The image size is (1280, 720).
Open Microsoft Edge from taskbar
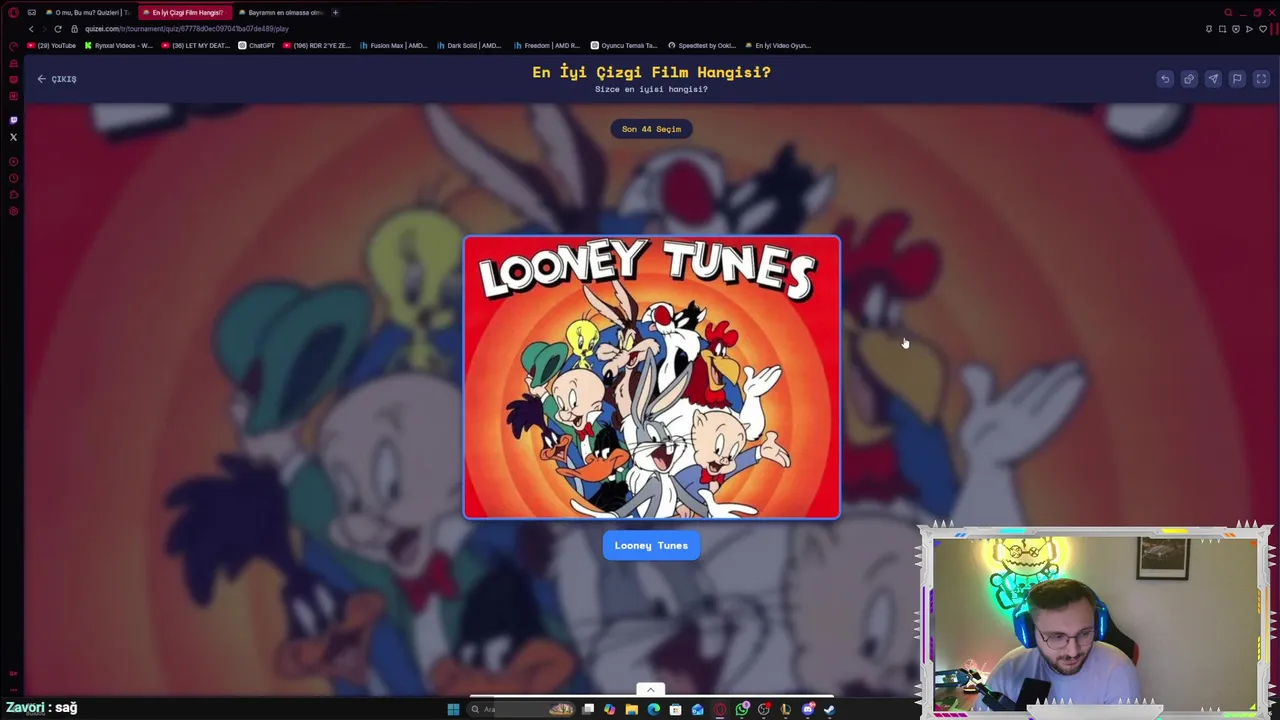point(654,710)
